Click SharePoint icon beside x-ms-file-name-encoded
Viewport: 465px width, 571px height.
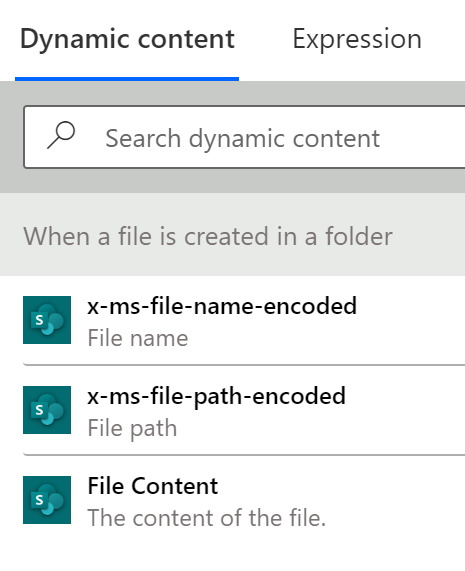(47, 320)
